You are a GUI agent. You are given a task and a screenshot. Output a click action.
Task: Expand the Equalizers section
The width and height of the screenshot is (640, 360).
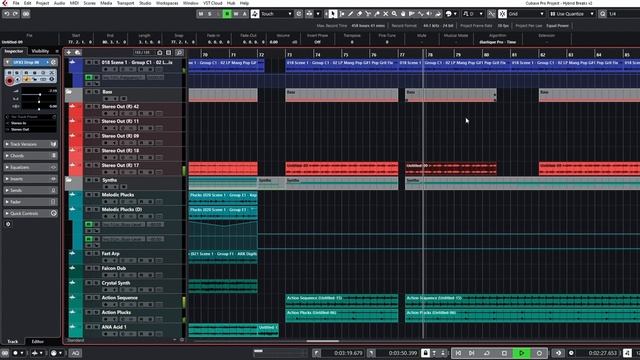pos(31,167)
